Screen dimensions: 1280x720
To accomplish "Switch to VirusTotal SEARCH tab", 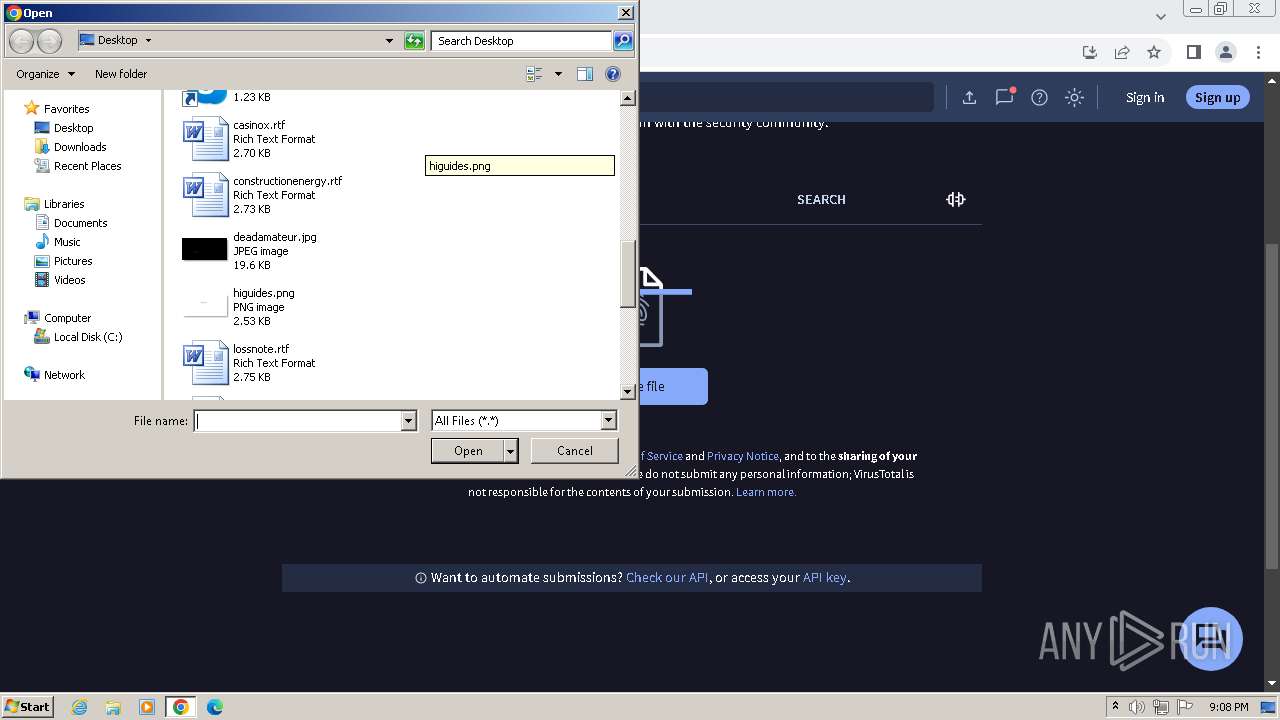I will (821, 200).
